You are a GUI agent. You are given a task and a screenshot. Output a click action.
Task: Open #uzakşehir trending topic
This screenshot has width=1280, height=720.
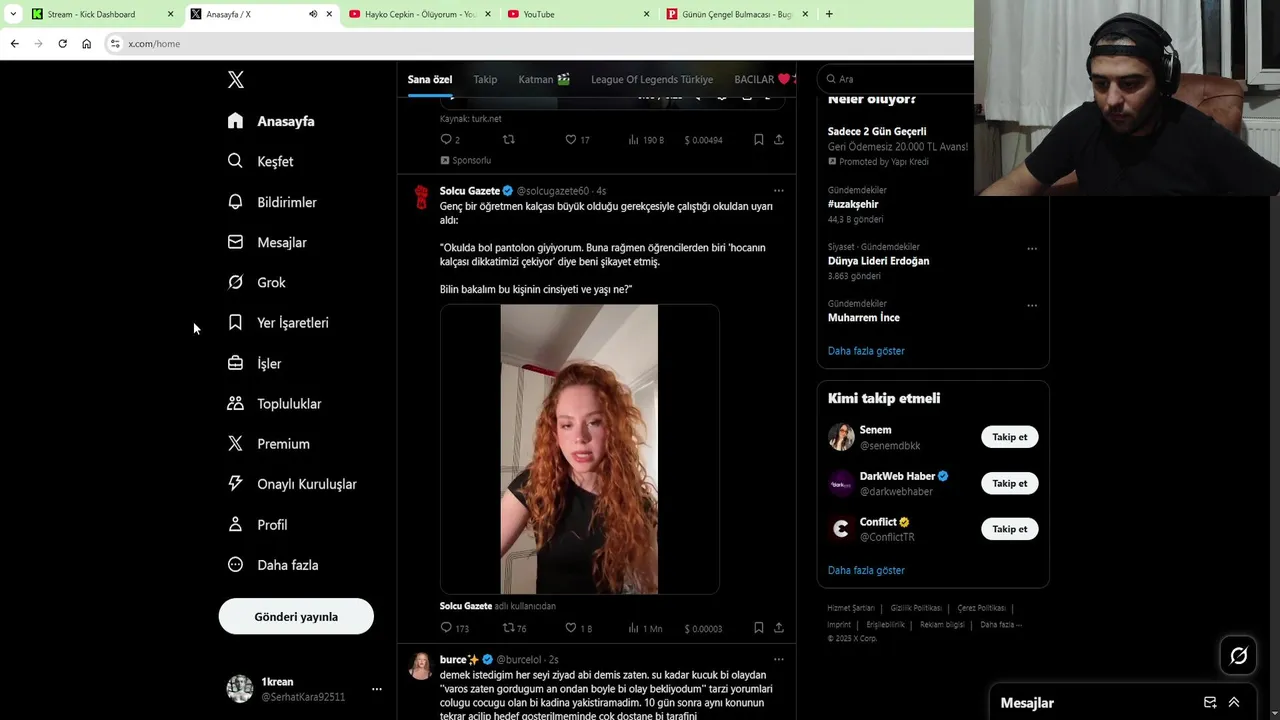[853, 204]
